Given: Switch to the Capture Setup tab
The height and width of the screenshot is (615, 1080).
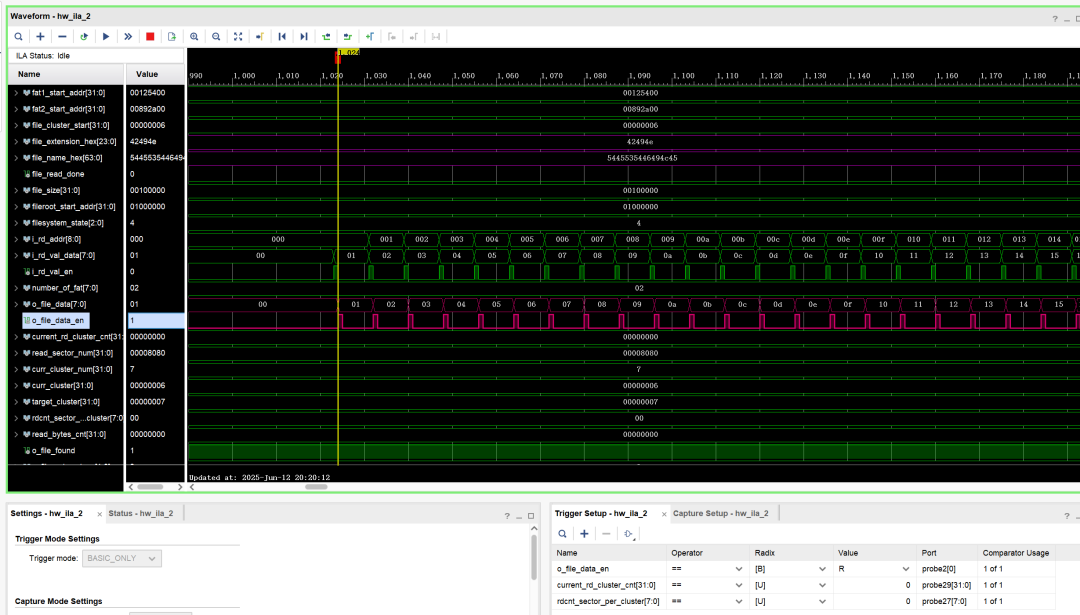Looking at the screenshot, I should (722, 512).
